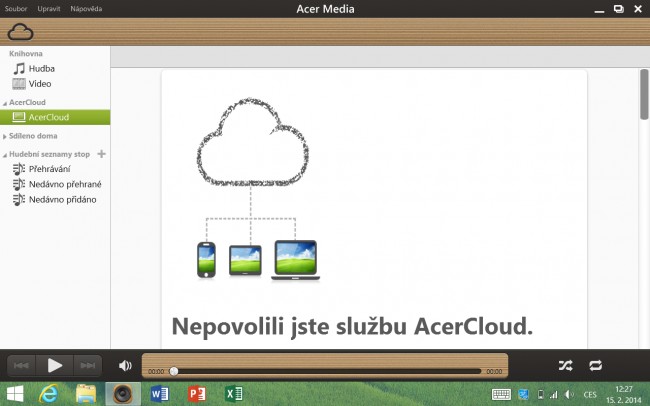Launch Internet Explorer from taskbar
The height and width of the screenshot is (406, 650).
49,394
